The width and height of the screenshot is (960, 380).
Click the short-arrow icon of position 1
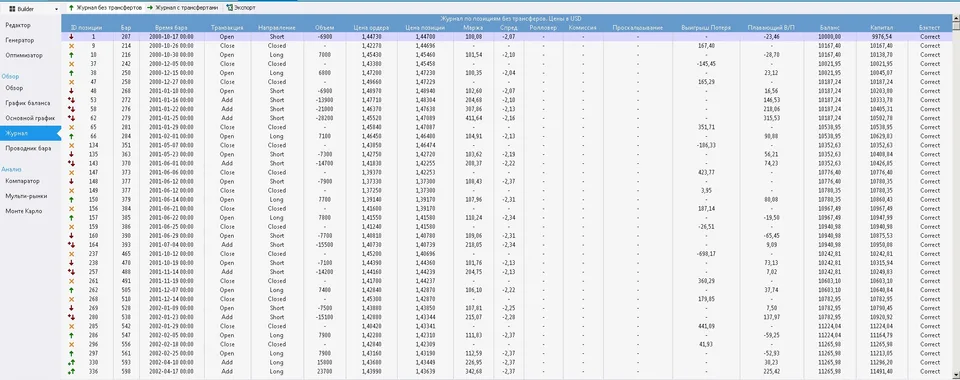[72, 37]
